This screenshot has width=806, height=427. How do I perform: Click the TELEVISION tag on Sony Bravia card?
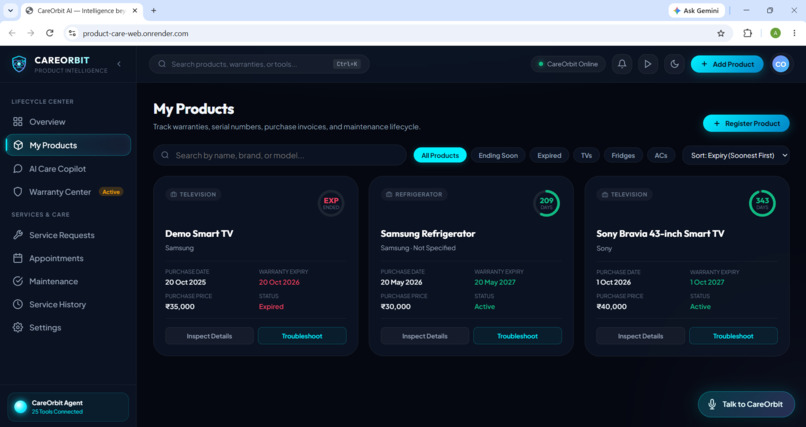point(625,194)
